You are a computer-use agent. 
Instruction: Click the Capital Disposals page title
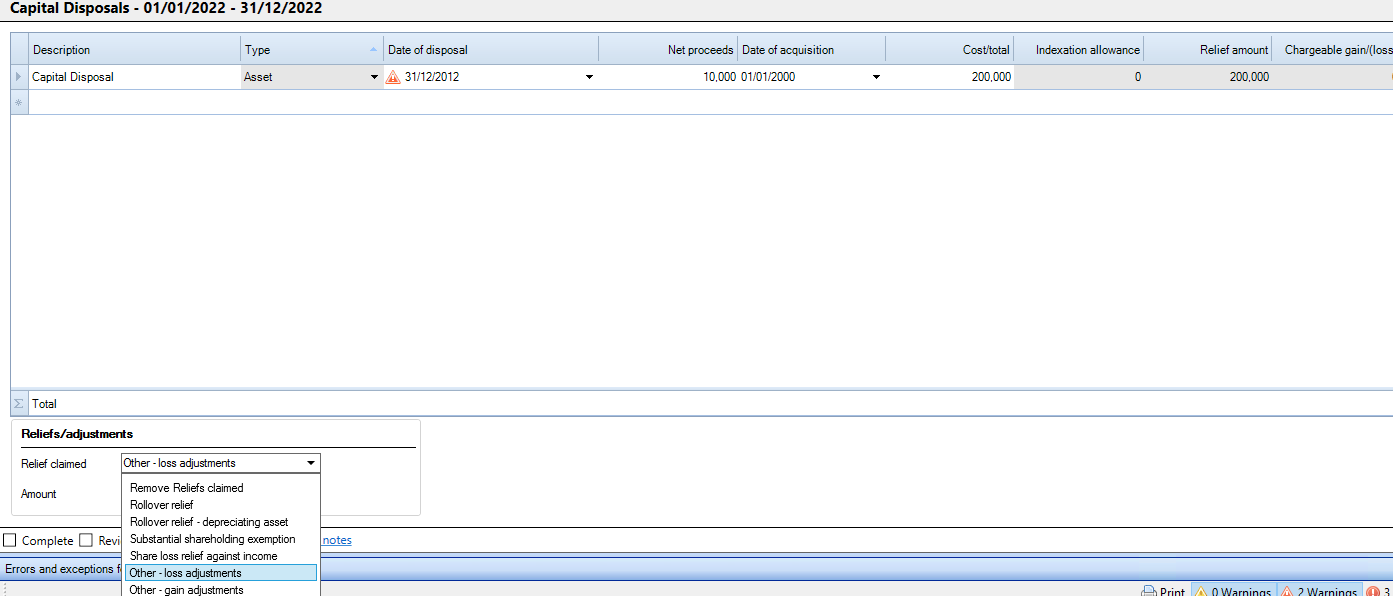pyautogui.click(x=166, y=9)
